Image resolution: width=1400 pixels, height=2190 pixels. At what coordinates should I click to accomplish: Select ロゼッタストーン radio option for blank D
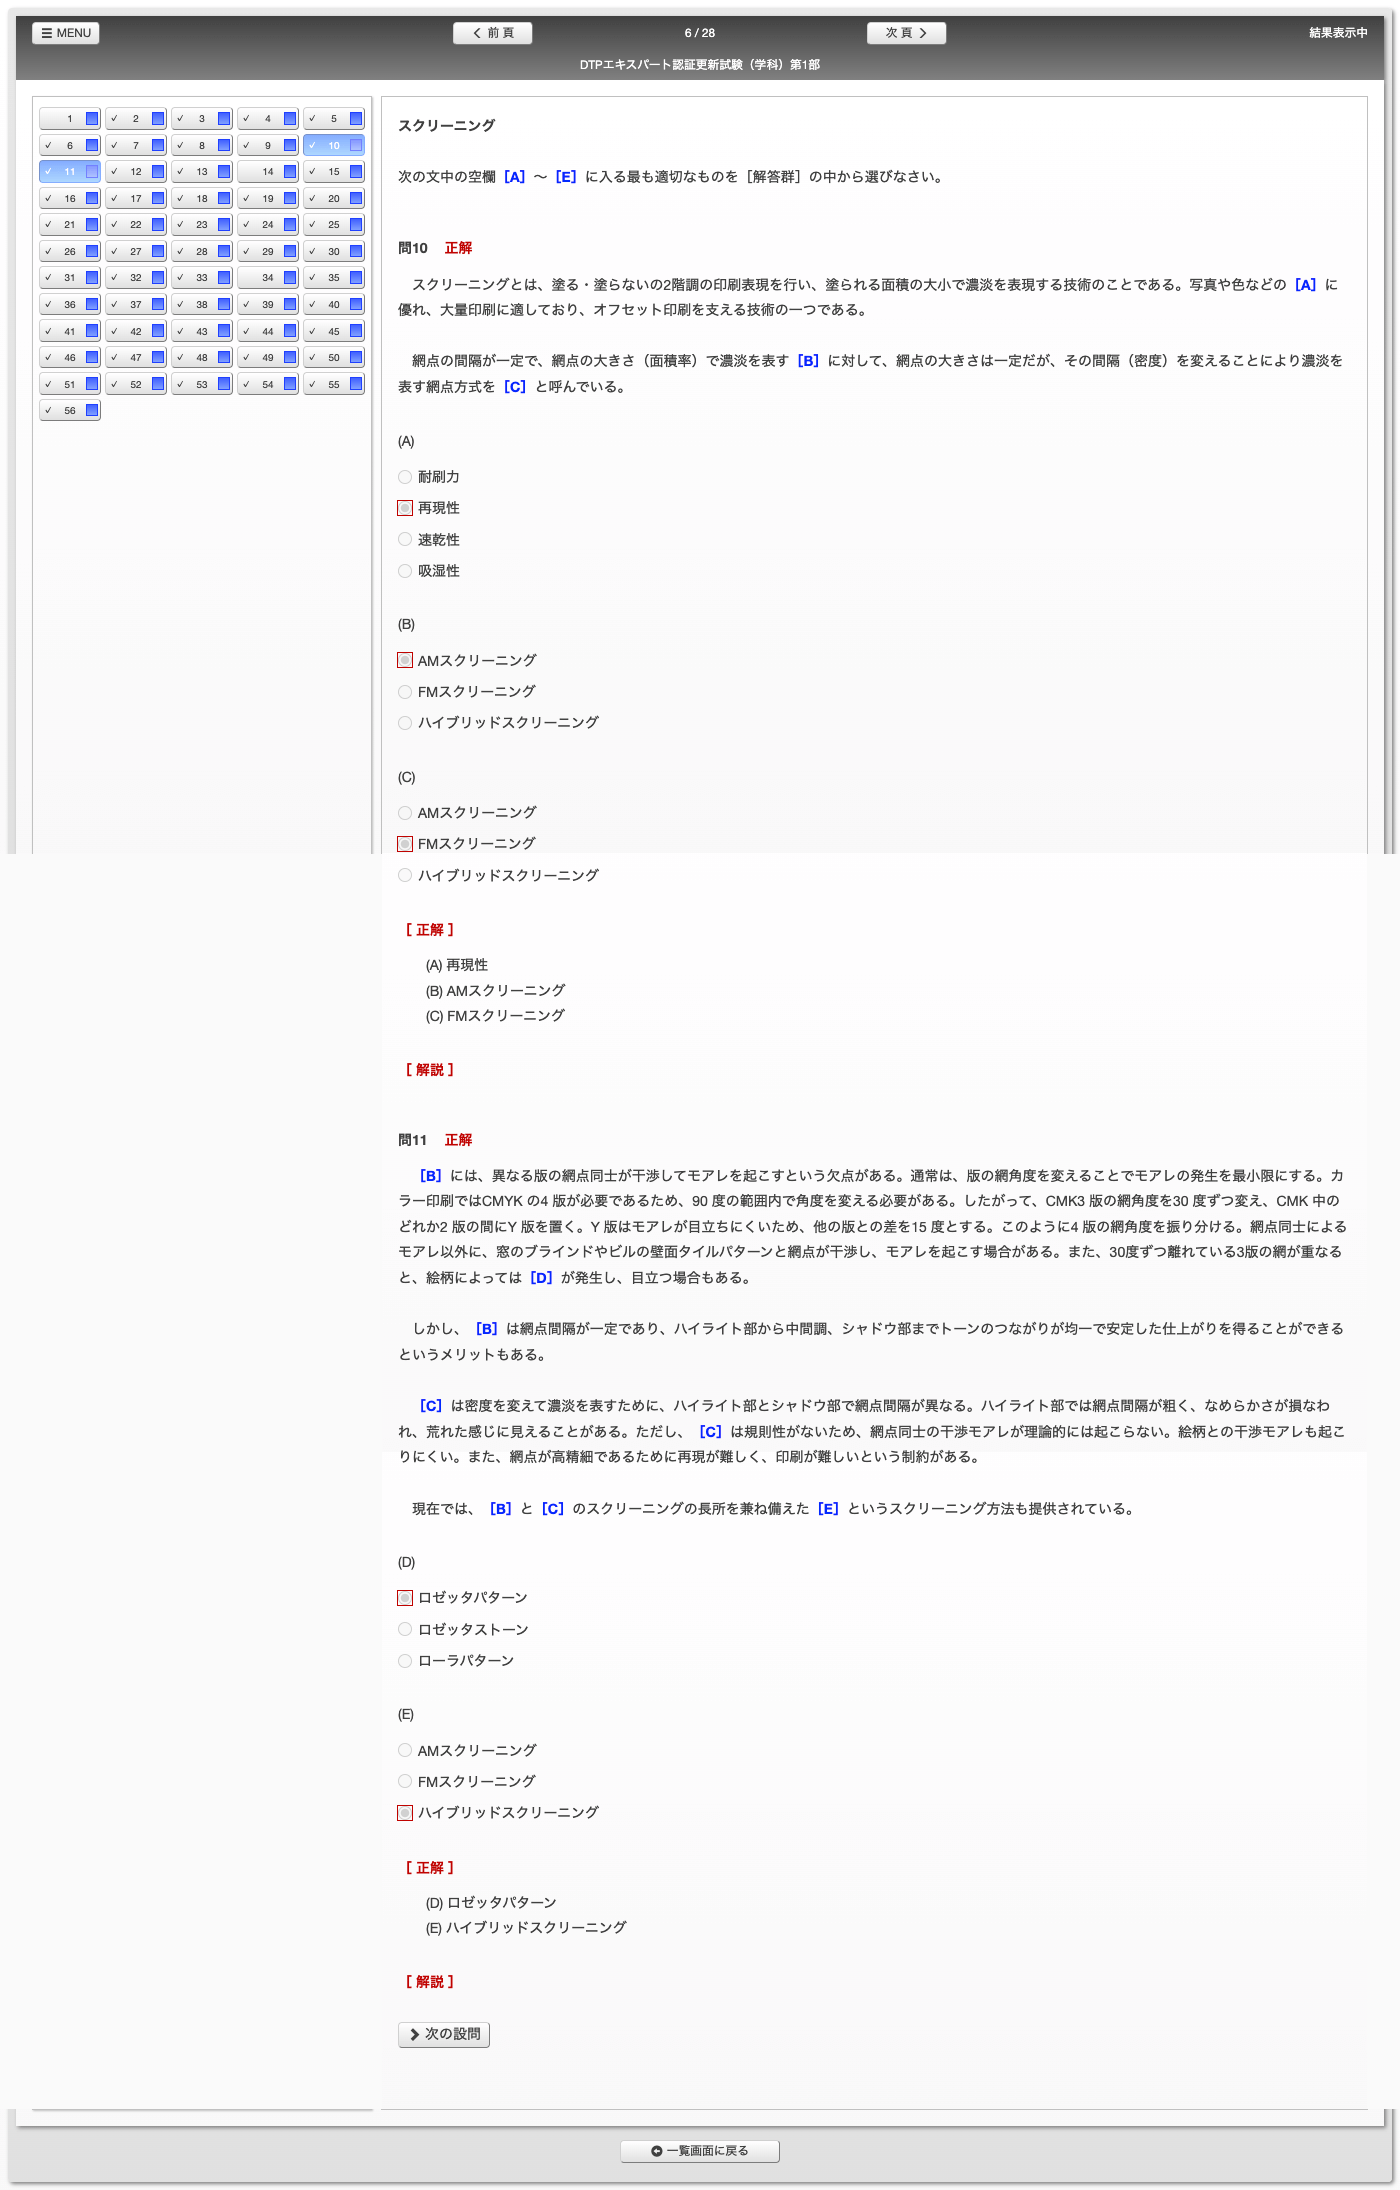click(x=405, y=1629)
